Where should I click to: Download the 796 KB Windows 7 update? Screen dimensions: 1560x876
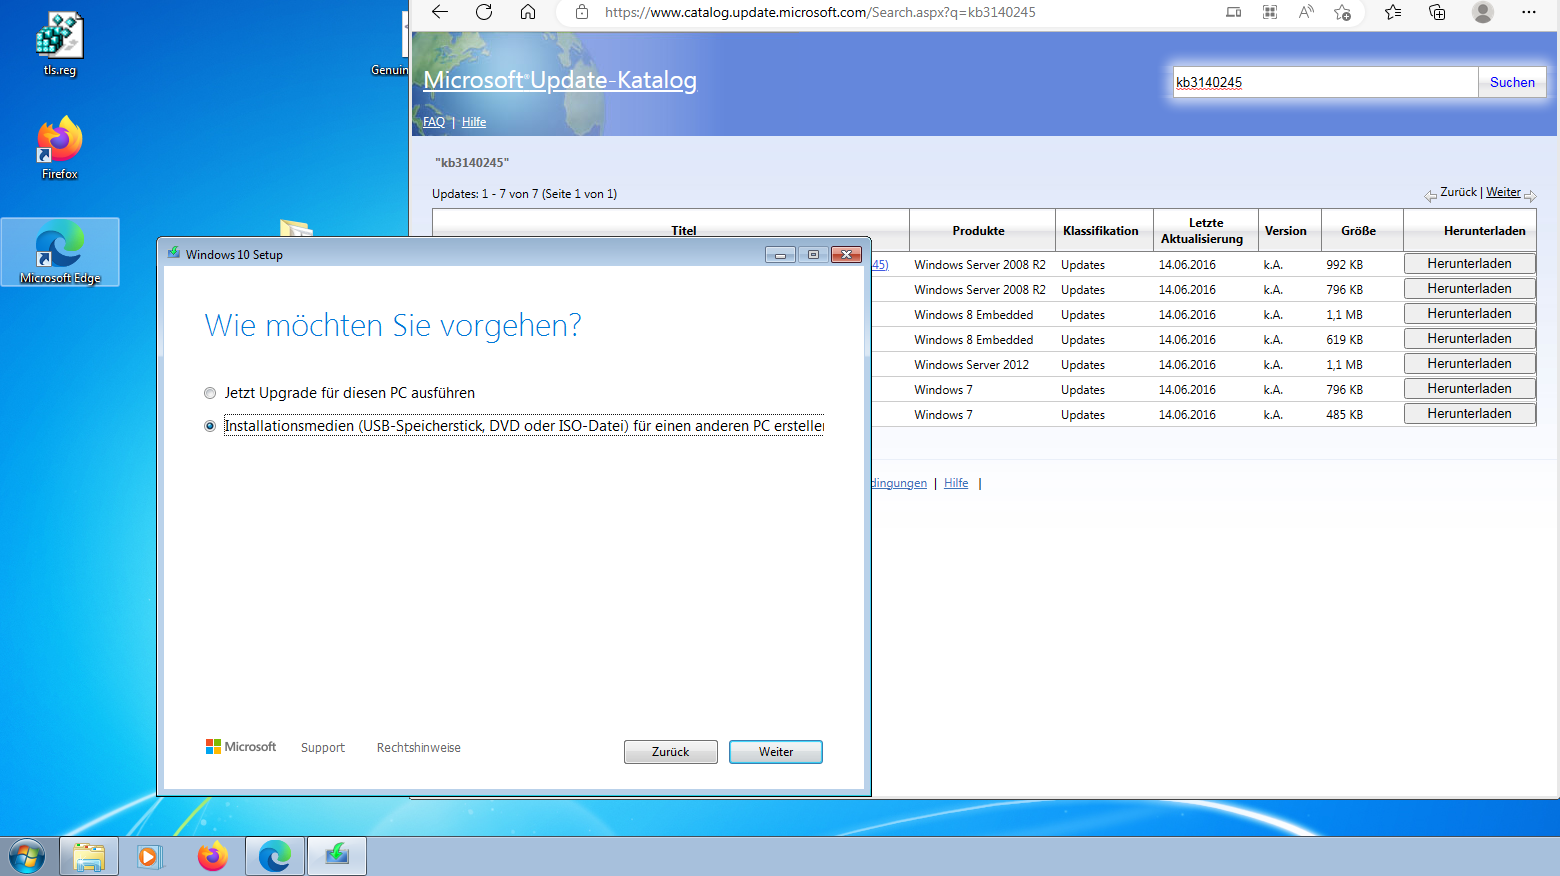point(1469,389)
